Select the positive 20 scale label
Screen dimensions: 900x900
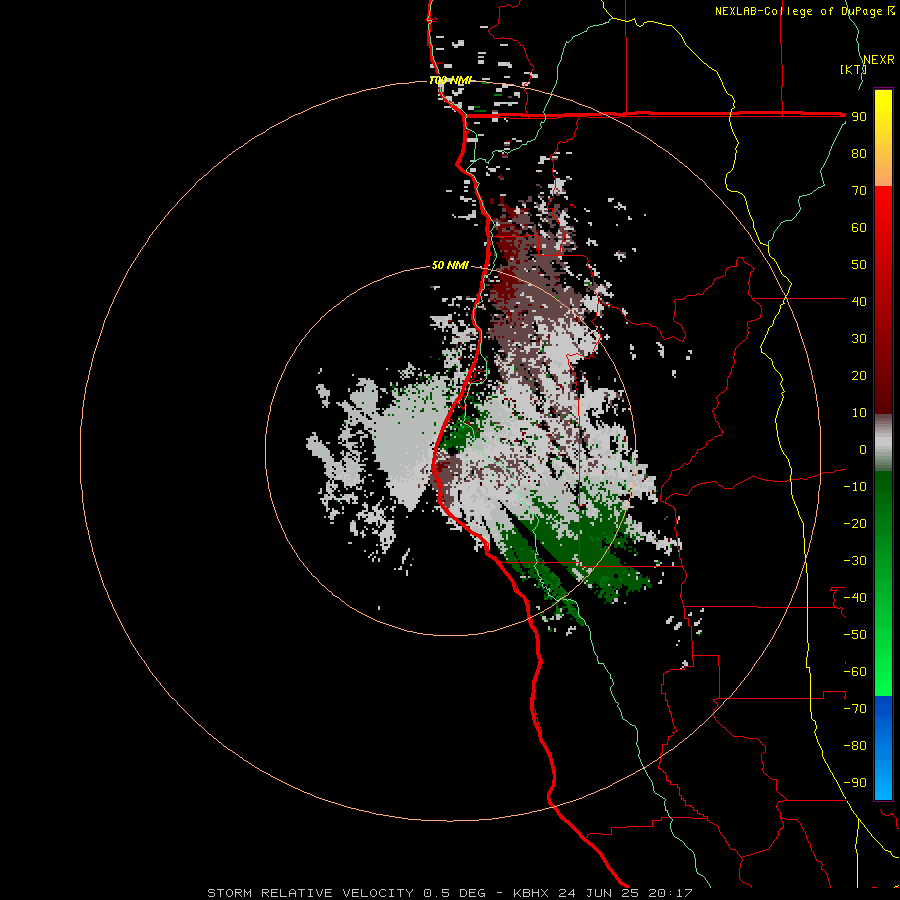click(859, 376)
